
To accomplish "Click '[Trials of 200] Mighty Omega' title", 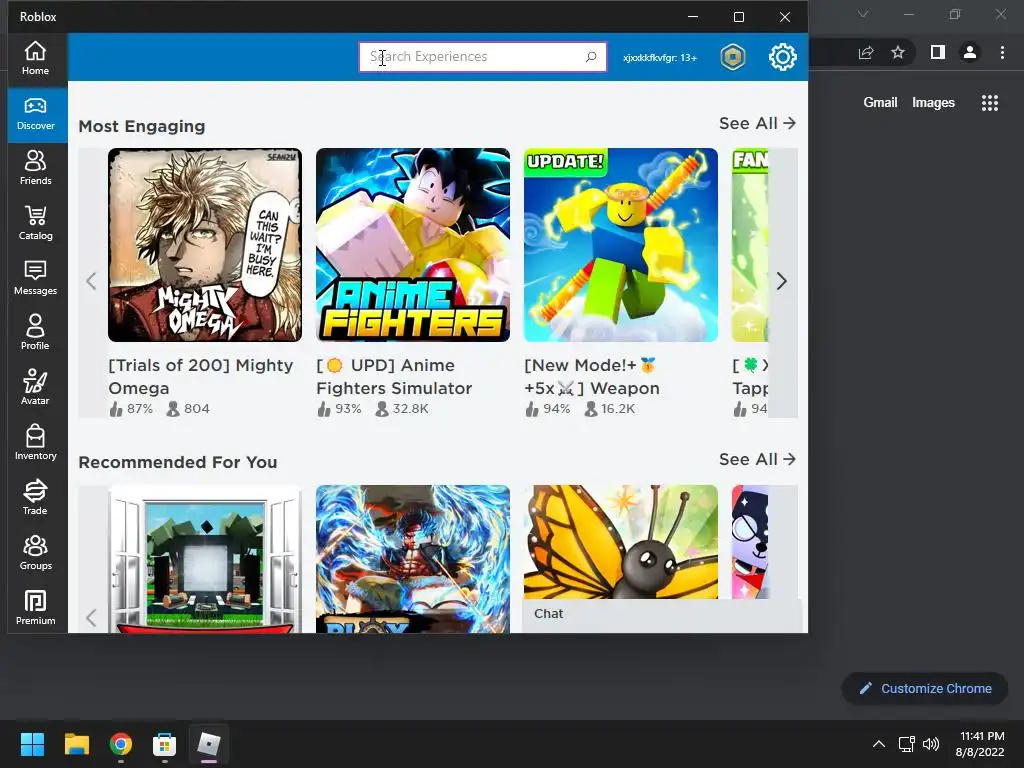I will 201,376.
